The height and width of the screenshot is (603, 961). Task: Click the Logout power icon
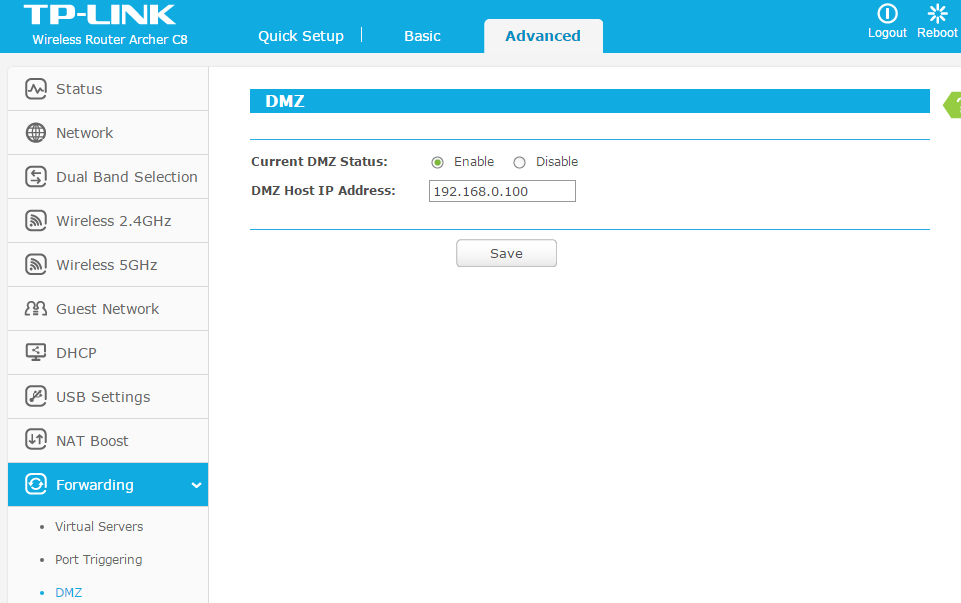coord(887,14)
